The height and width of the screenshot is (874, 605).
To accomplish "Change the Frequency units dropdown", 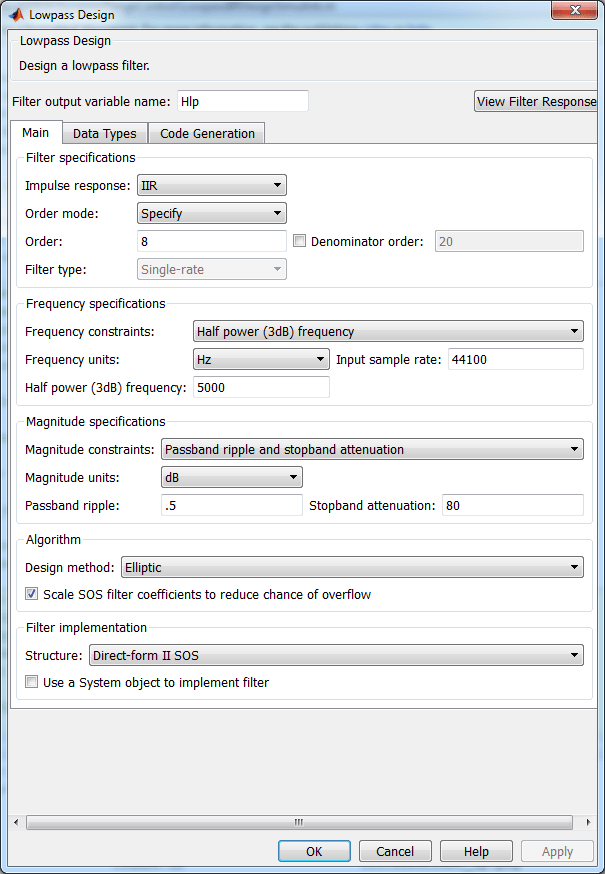I will 260,359.
